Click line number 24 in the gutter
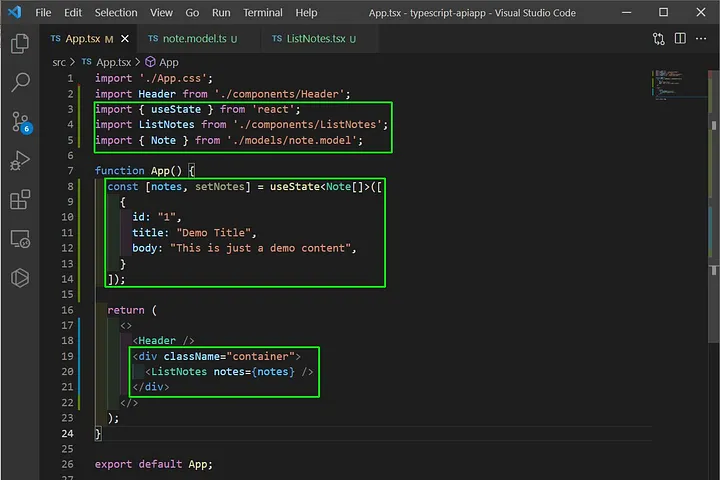Viewport: 720px width, 480px height. tap(67, 434)
